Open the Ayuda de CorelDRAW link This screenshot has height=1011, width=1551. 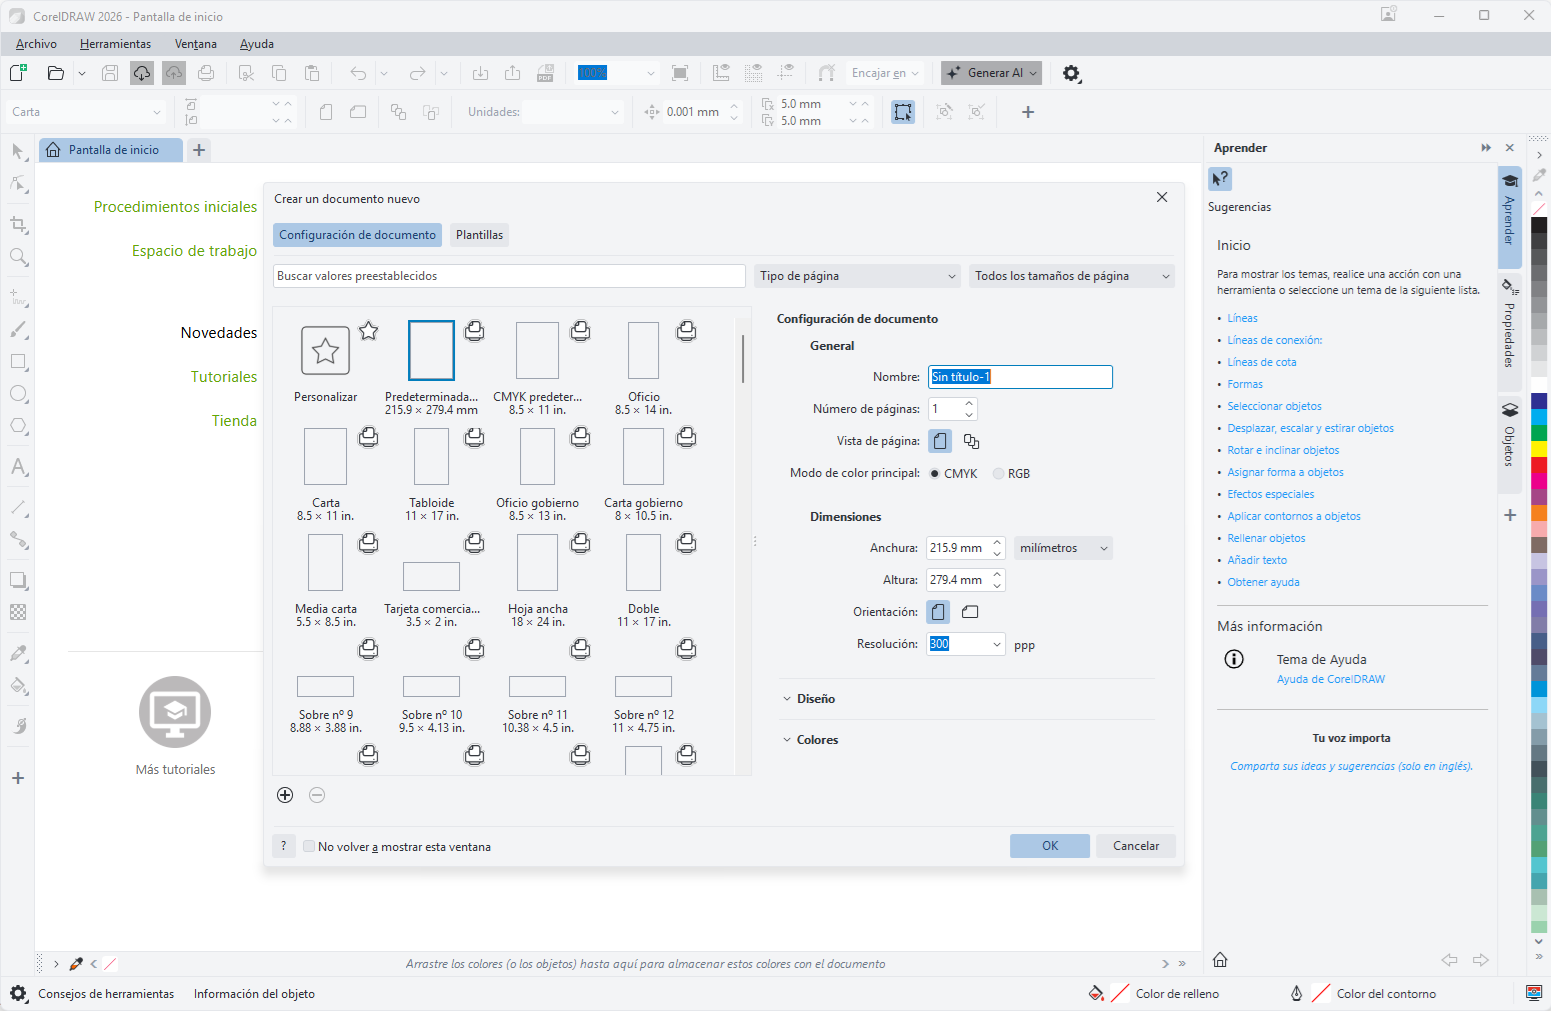pos(1331,679)
